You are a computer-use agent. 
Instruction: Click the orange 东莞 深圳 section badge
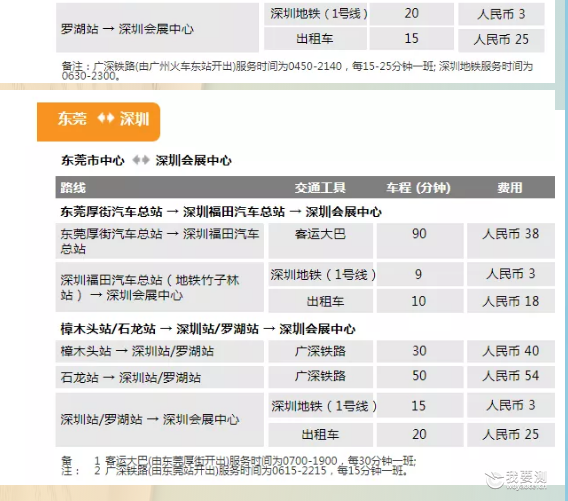click(x=99, y=122)
